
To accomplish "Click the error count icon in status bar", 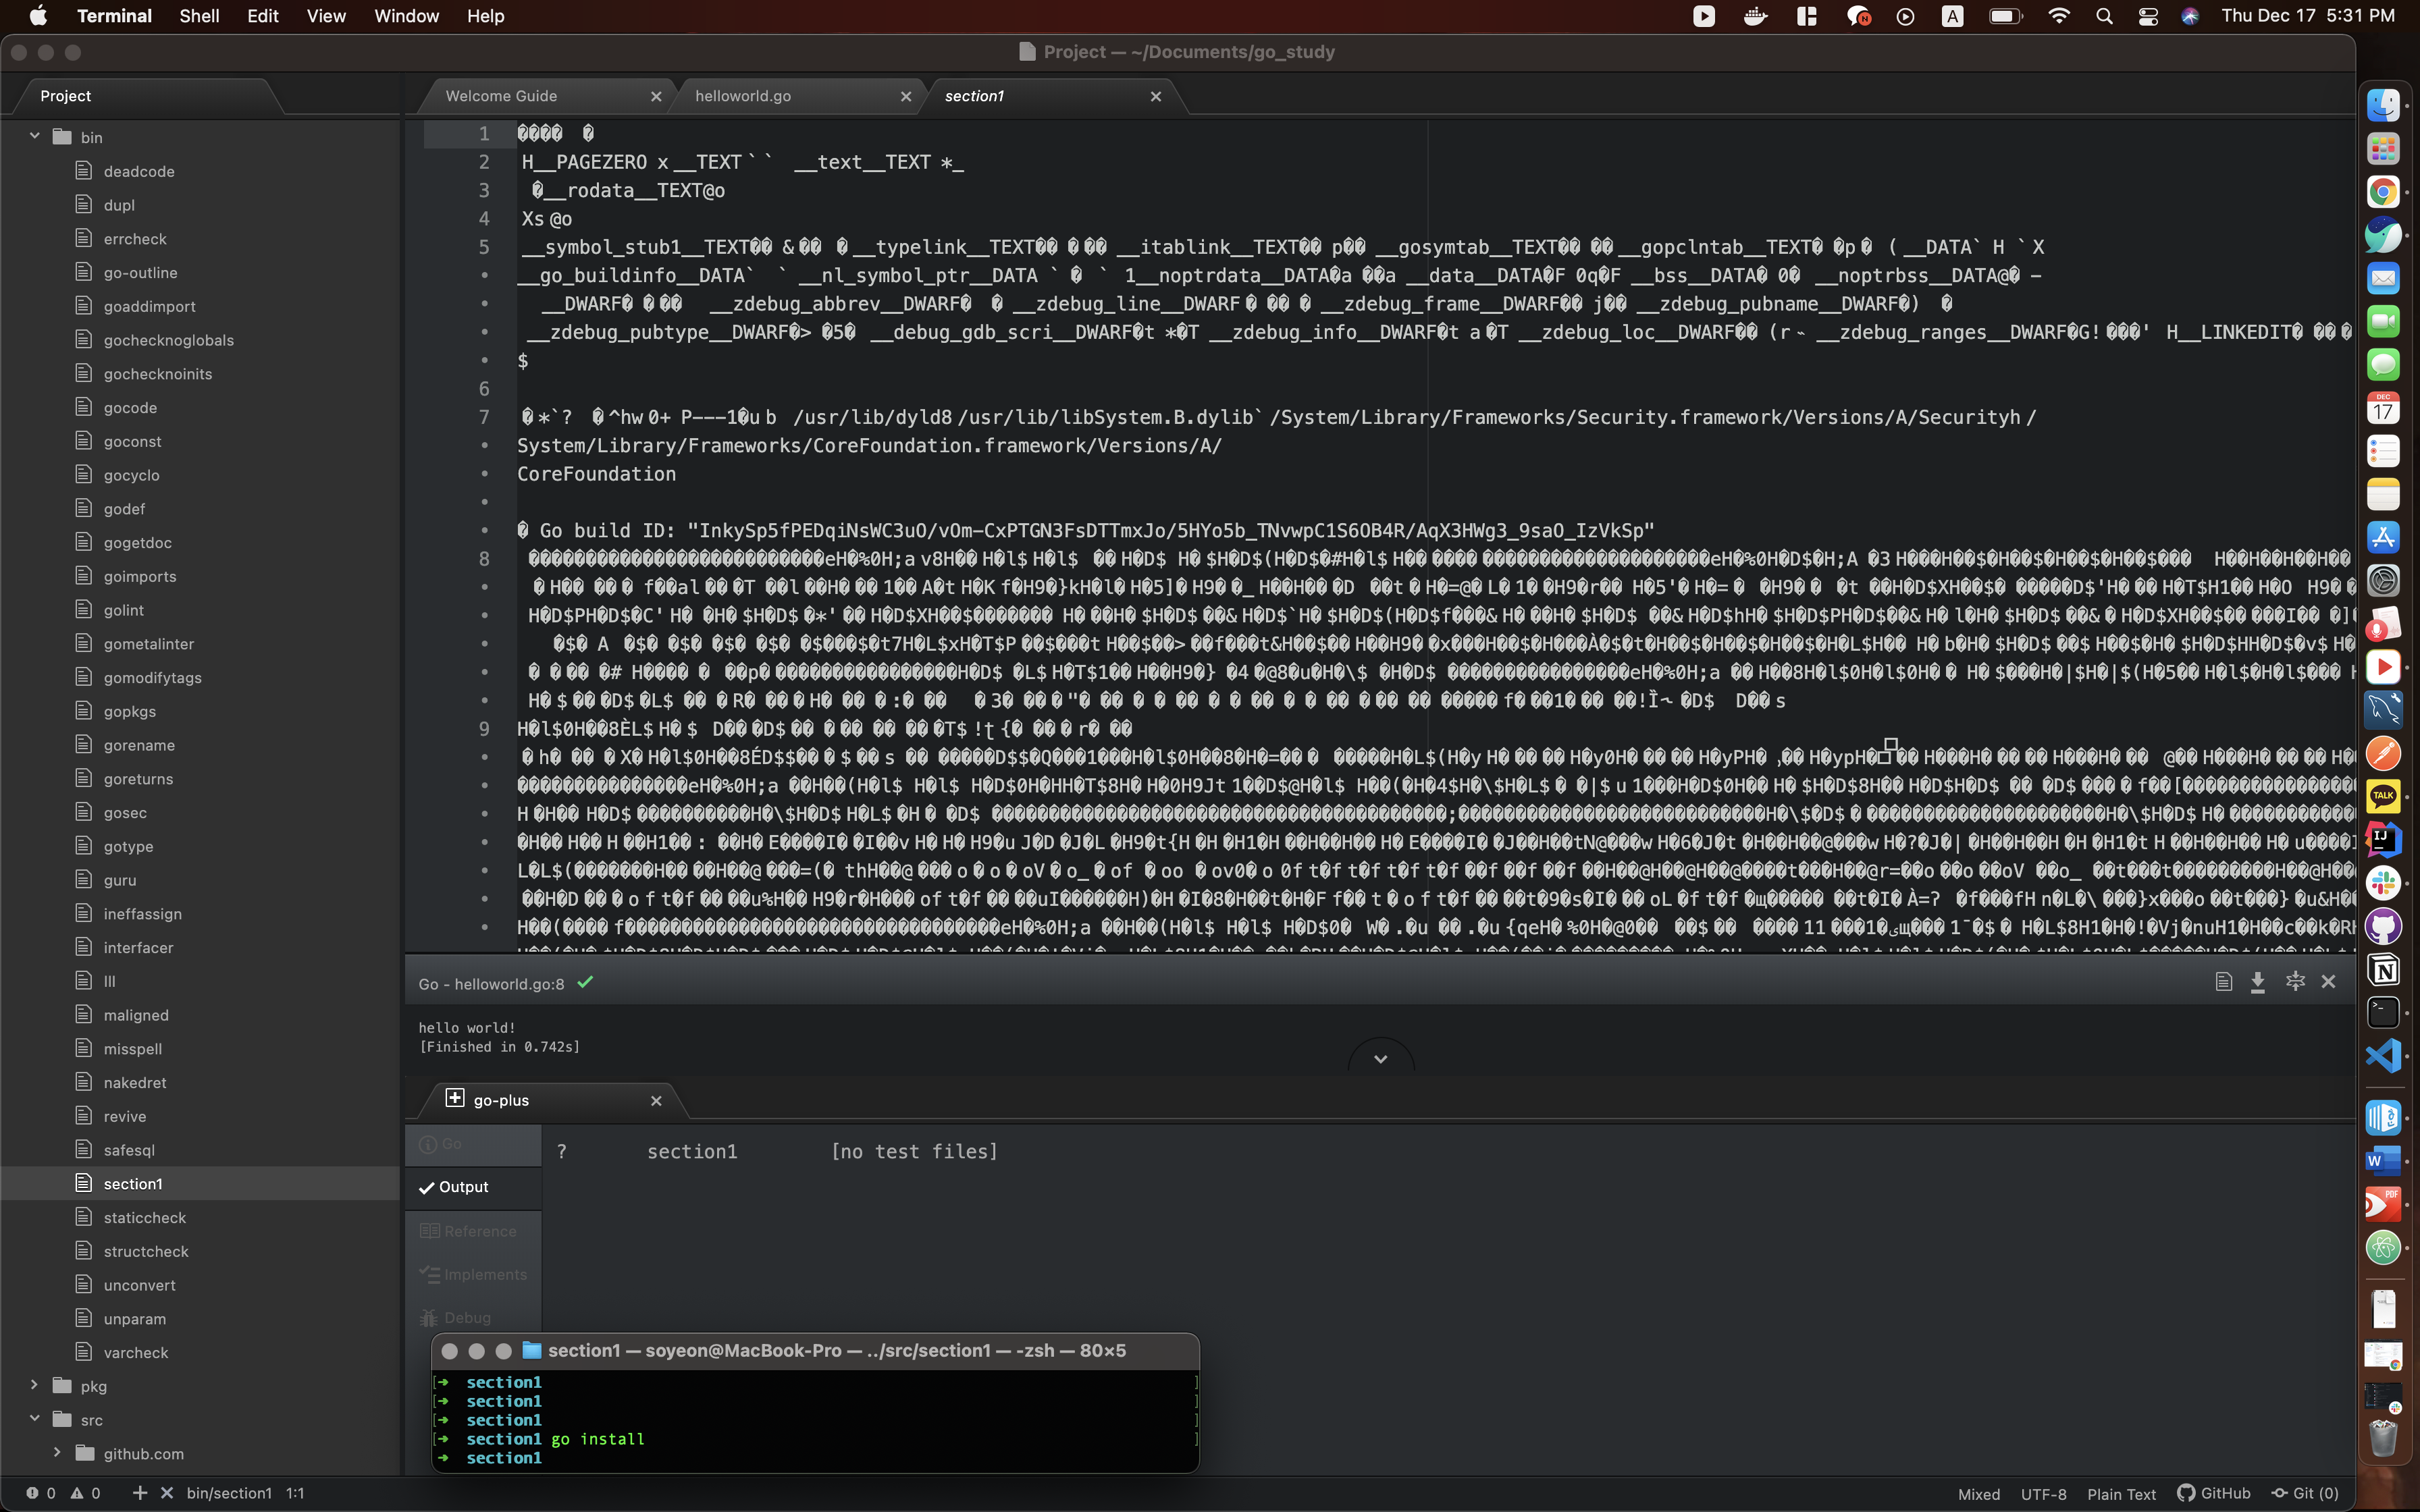I will (33, 1493).
